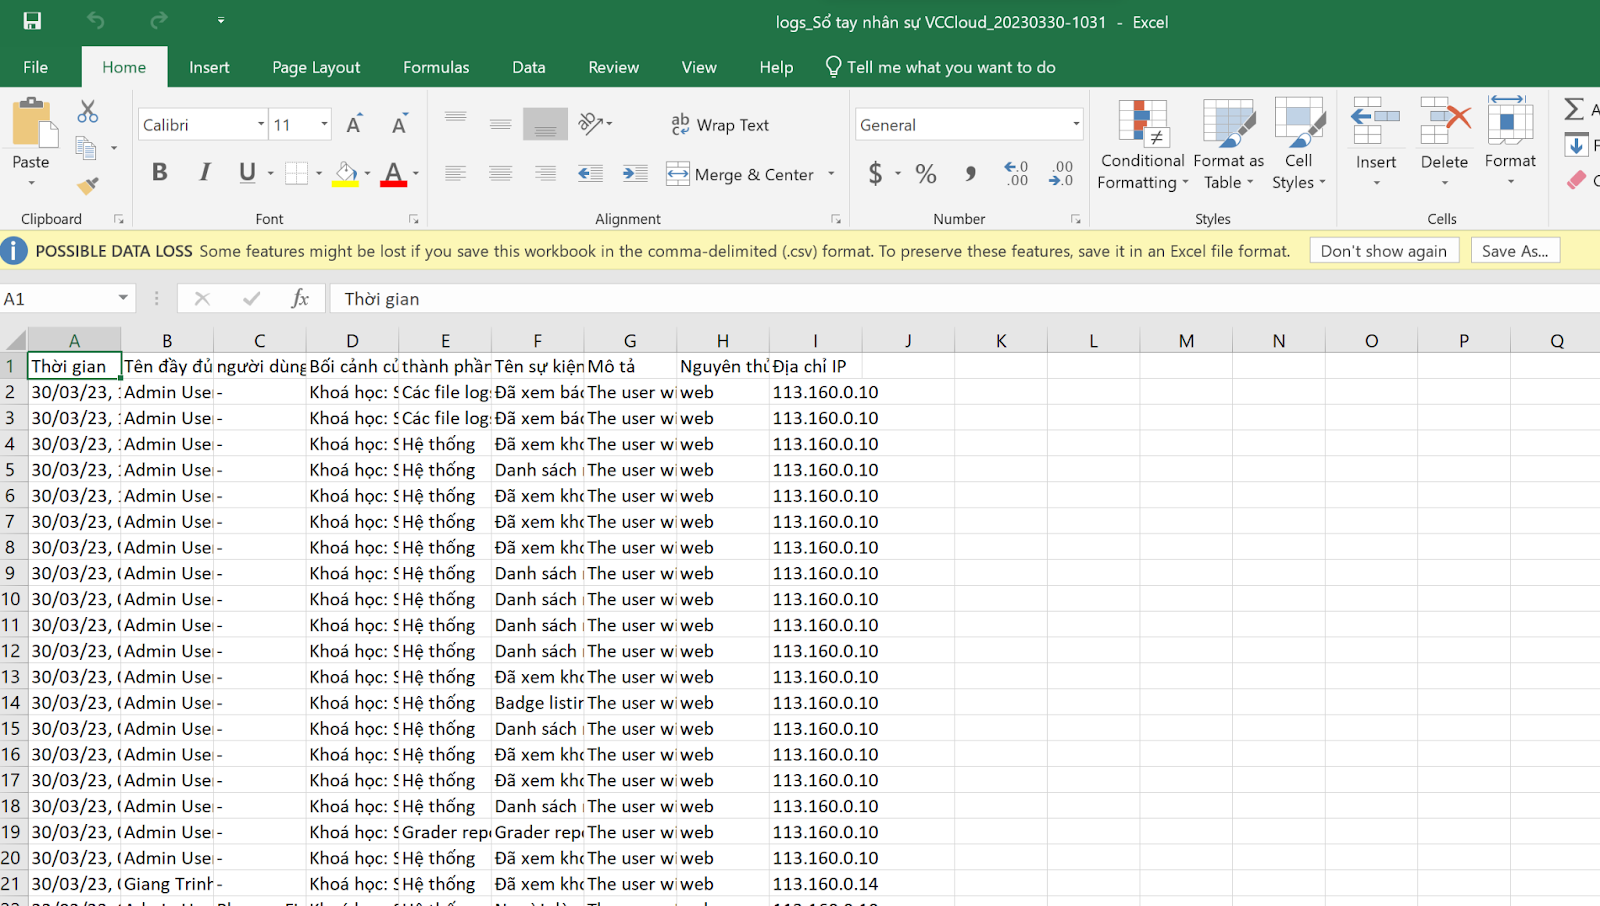This screenshot has width=1600, height=906.
Task: Click Increase Indent icon
Action: [635, 174]
